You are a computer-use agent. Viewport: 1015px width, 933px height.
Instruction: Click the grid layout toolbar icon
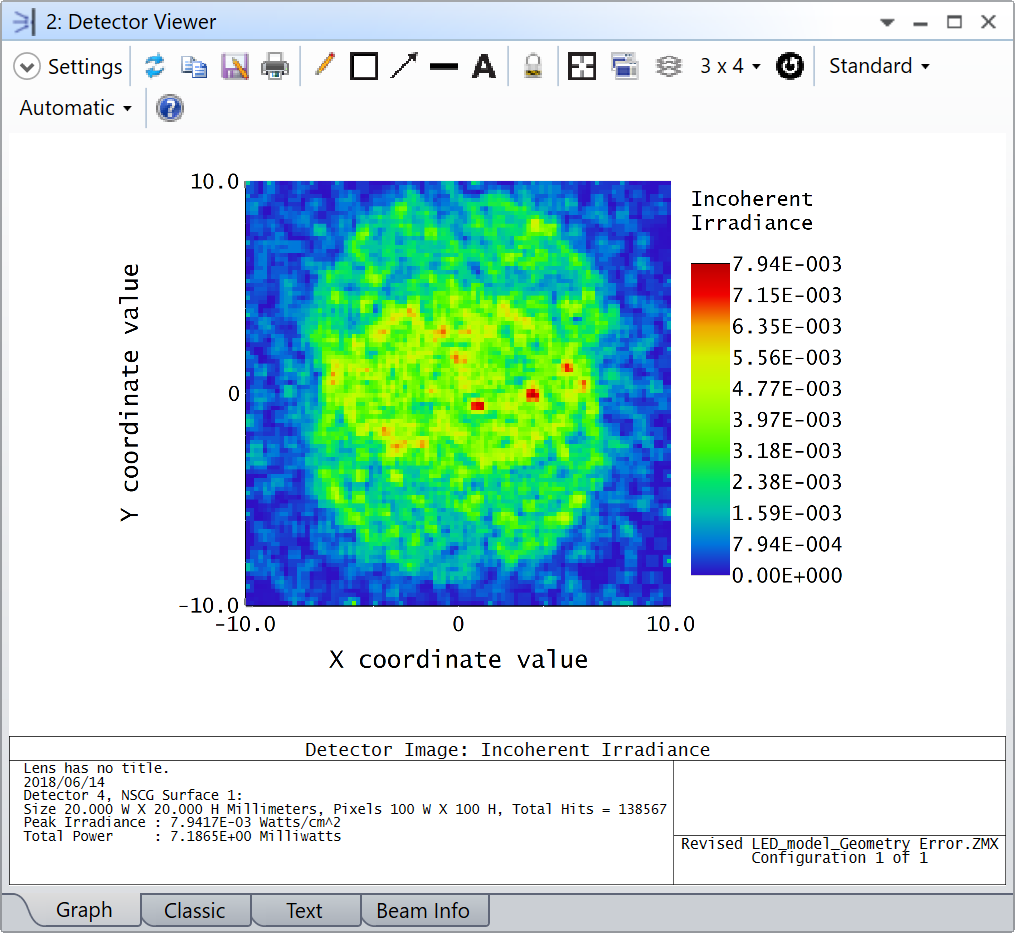581,66
